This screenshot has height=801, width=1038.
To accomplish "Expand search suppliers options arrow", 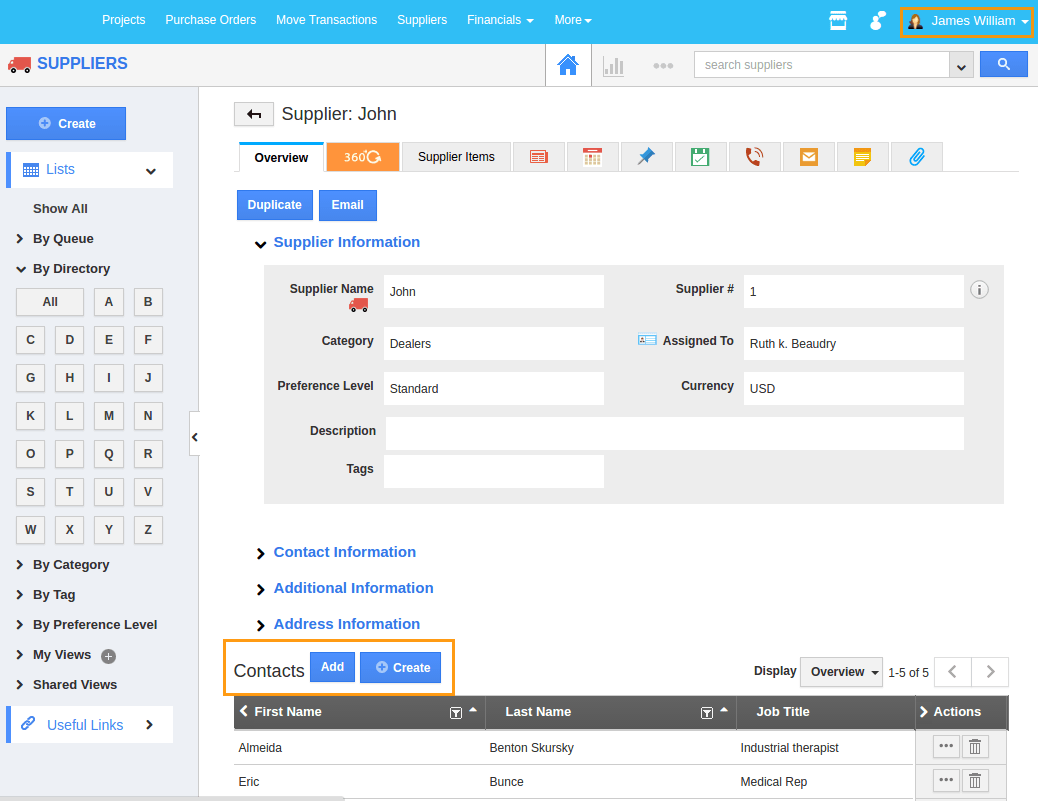I will (x=961, y=65).
